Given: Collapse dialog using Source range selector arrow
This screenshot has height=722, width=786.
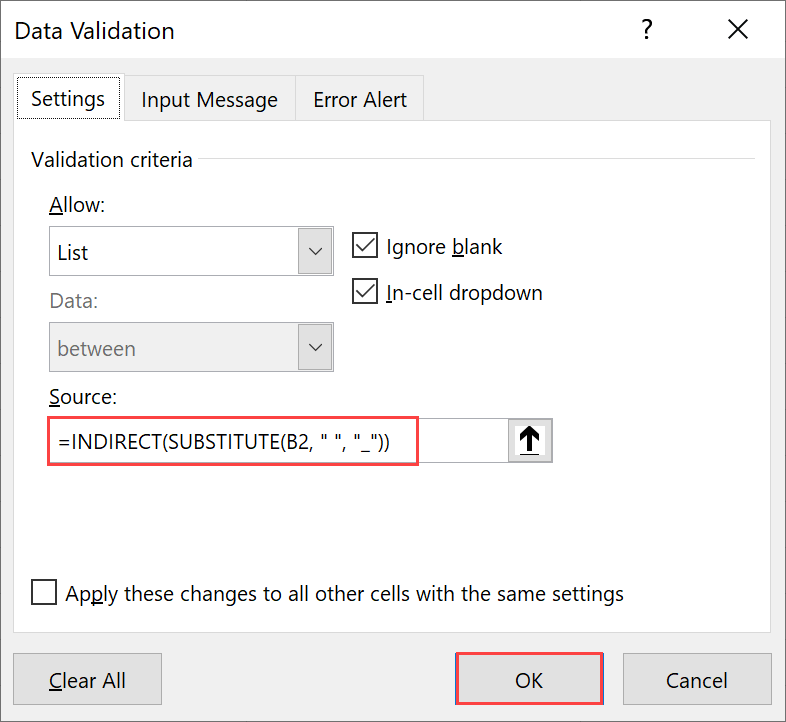Looking at the screenshot, I should [530, 440].
